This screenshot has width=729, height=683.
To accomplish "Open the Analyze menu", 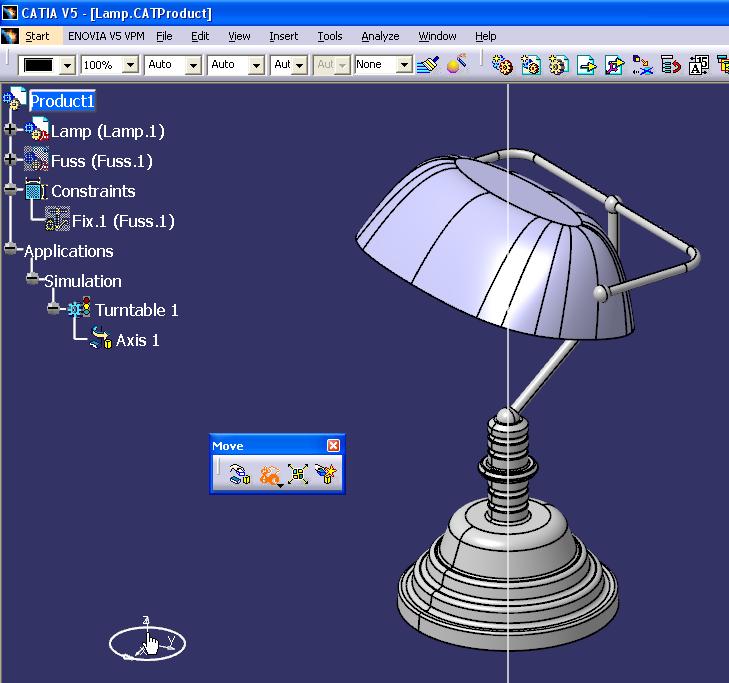I will [x=380, y=36].
